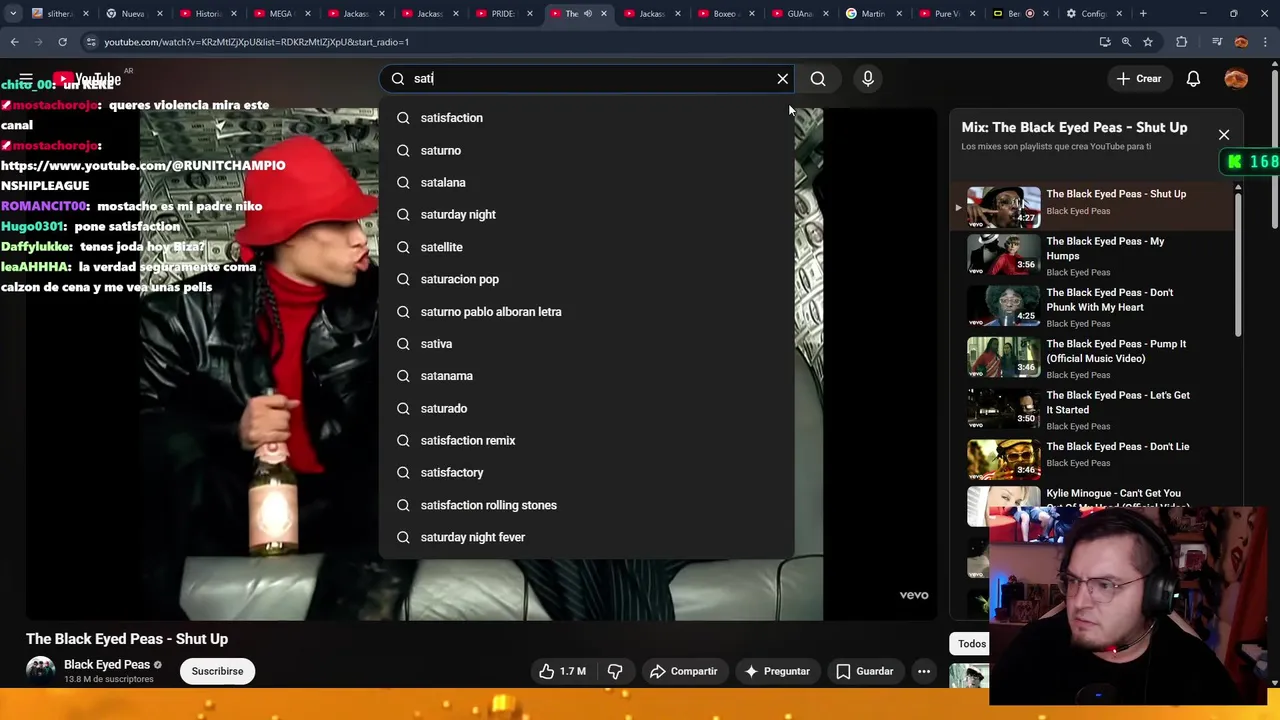Open the Crear menu

pos(1139,78)
